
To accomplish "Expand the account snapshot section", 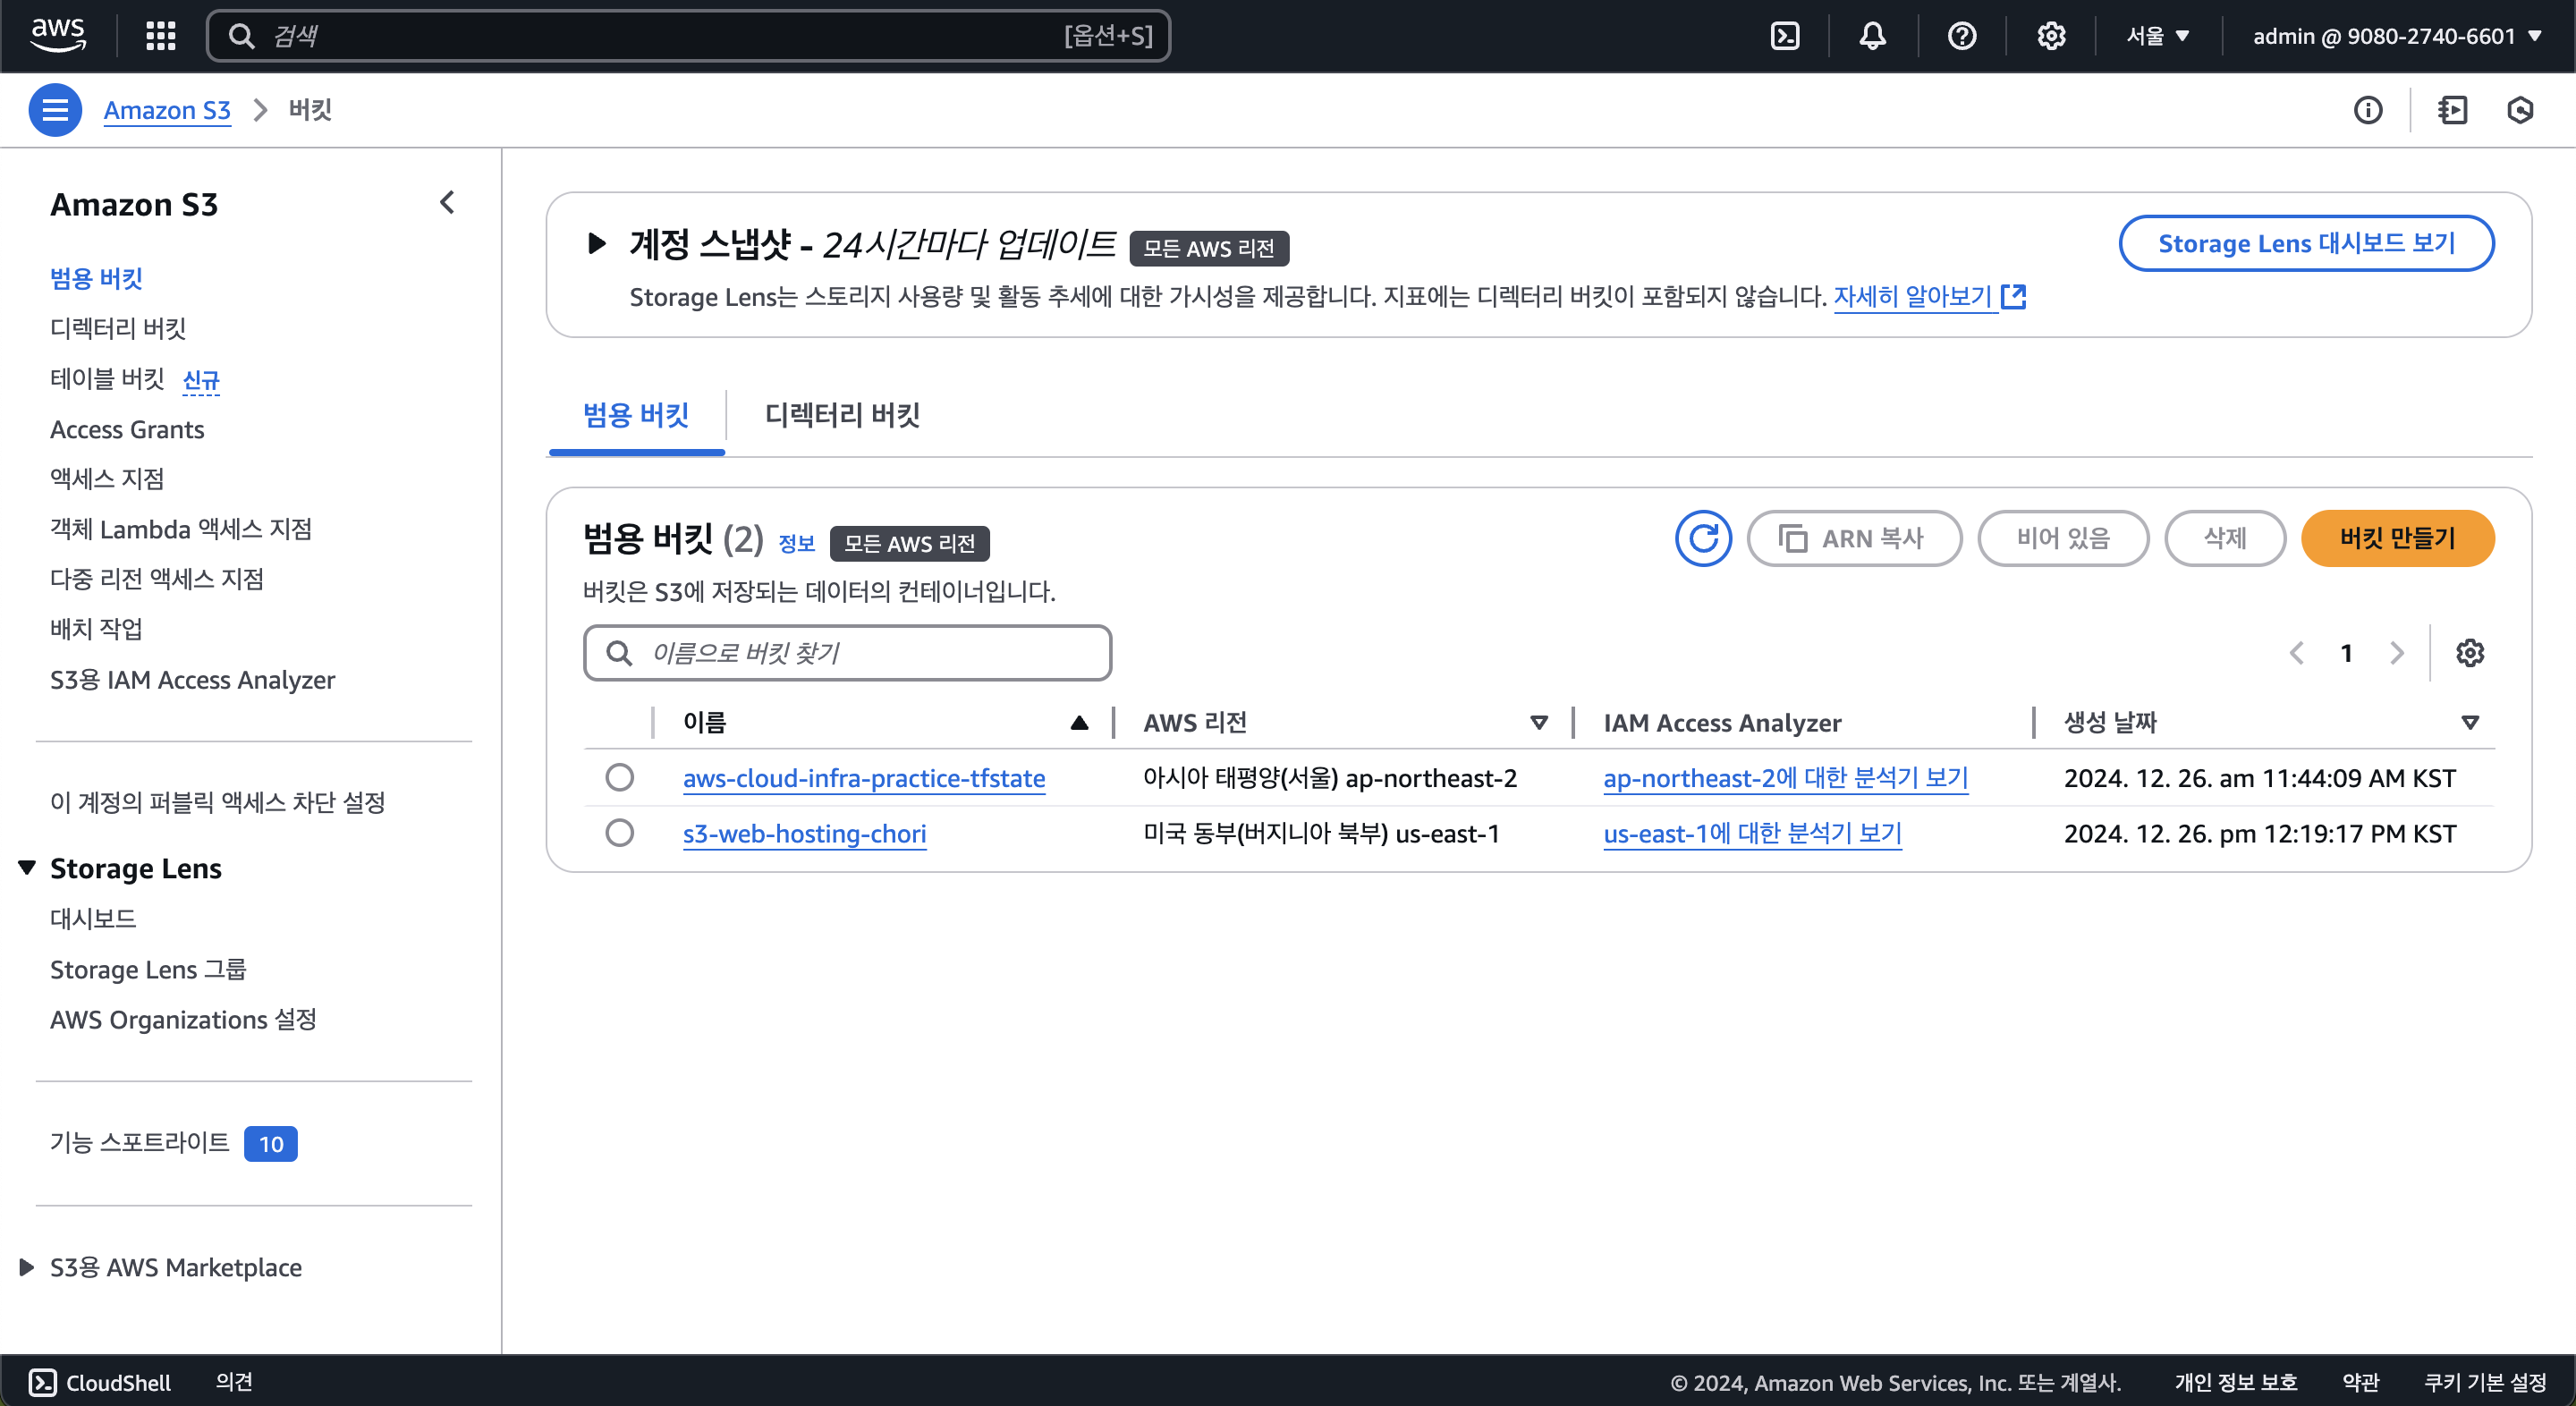I will pyautogui.click(x=597, y=243).
